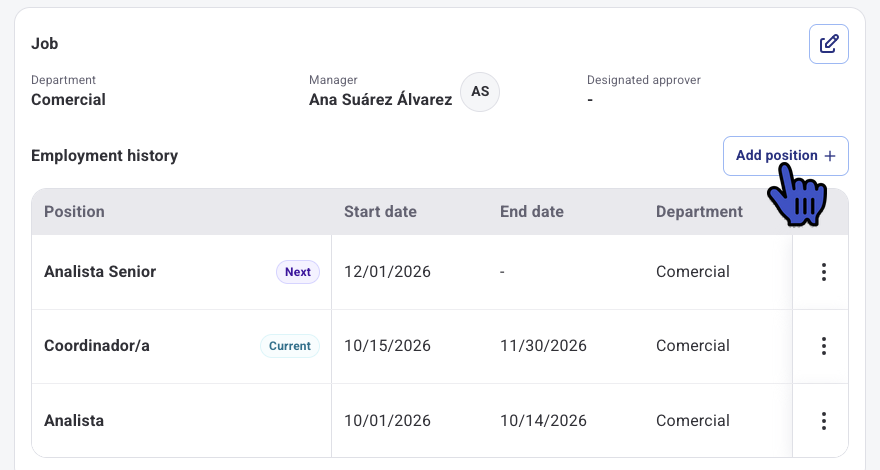Click the start date 10/15/2026
Image resolution: width=880 pixels, height=470 pixels.
[x=387, y=346]
